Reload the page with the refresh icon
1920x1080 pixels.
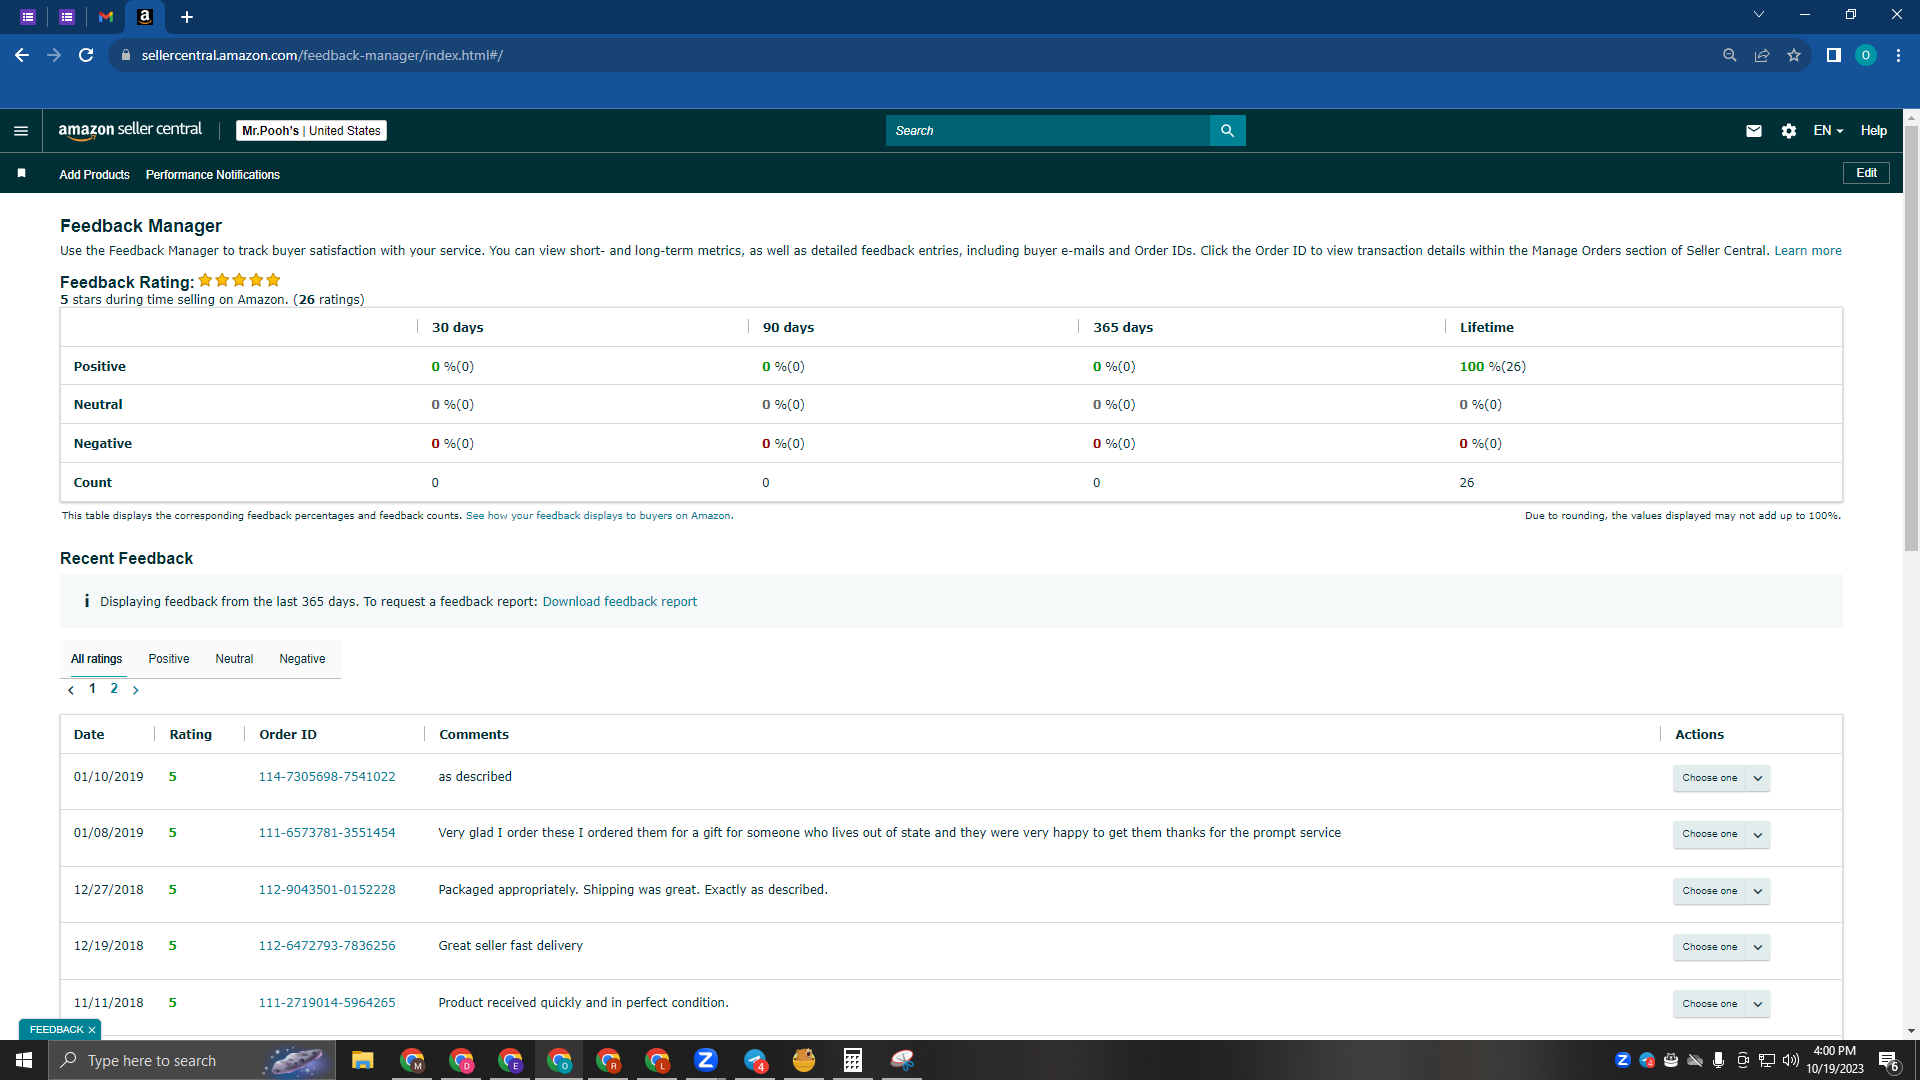86,55
